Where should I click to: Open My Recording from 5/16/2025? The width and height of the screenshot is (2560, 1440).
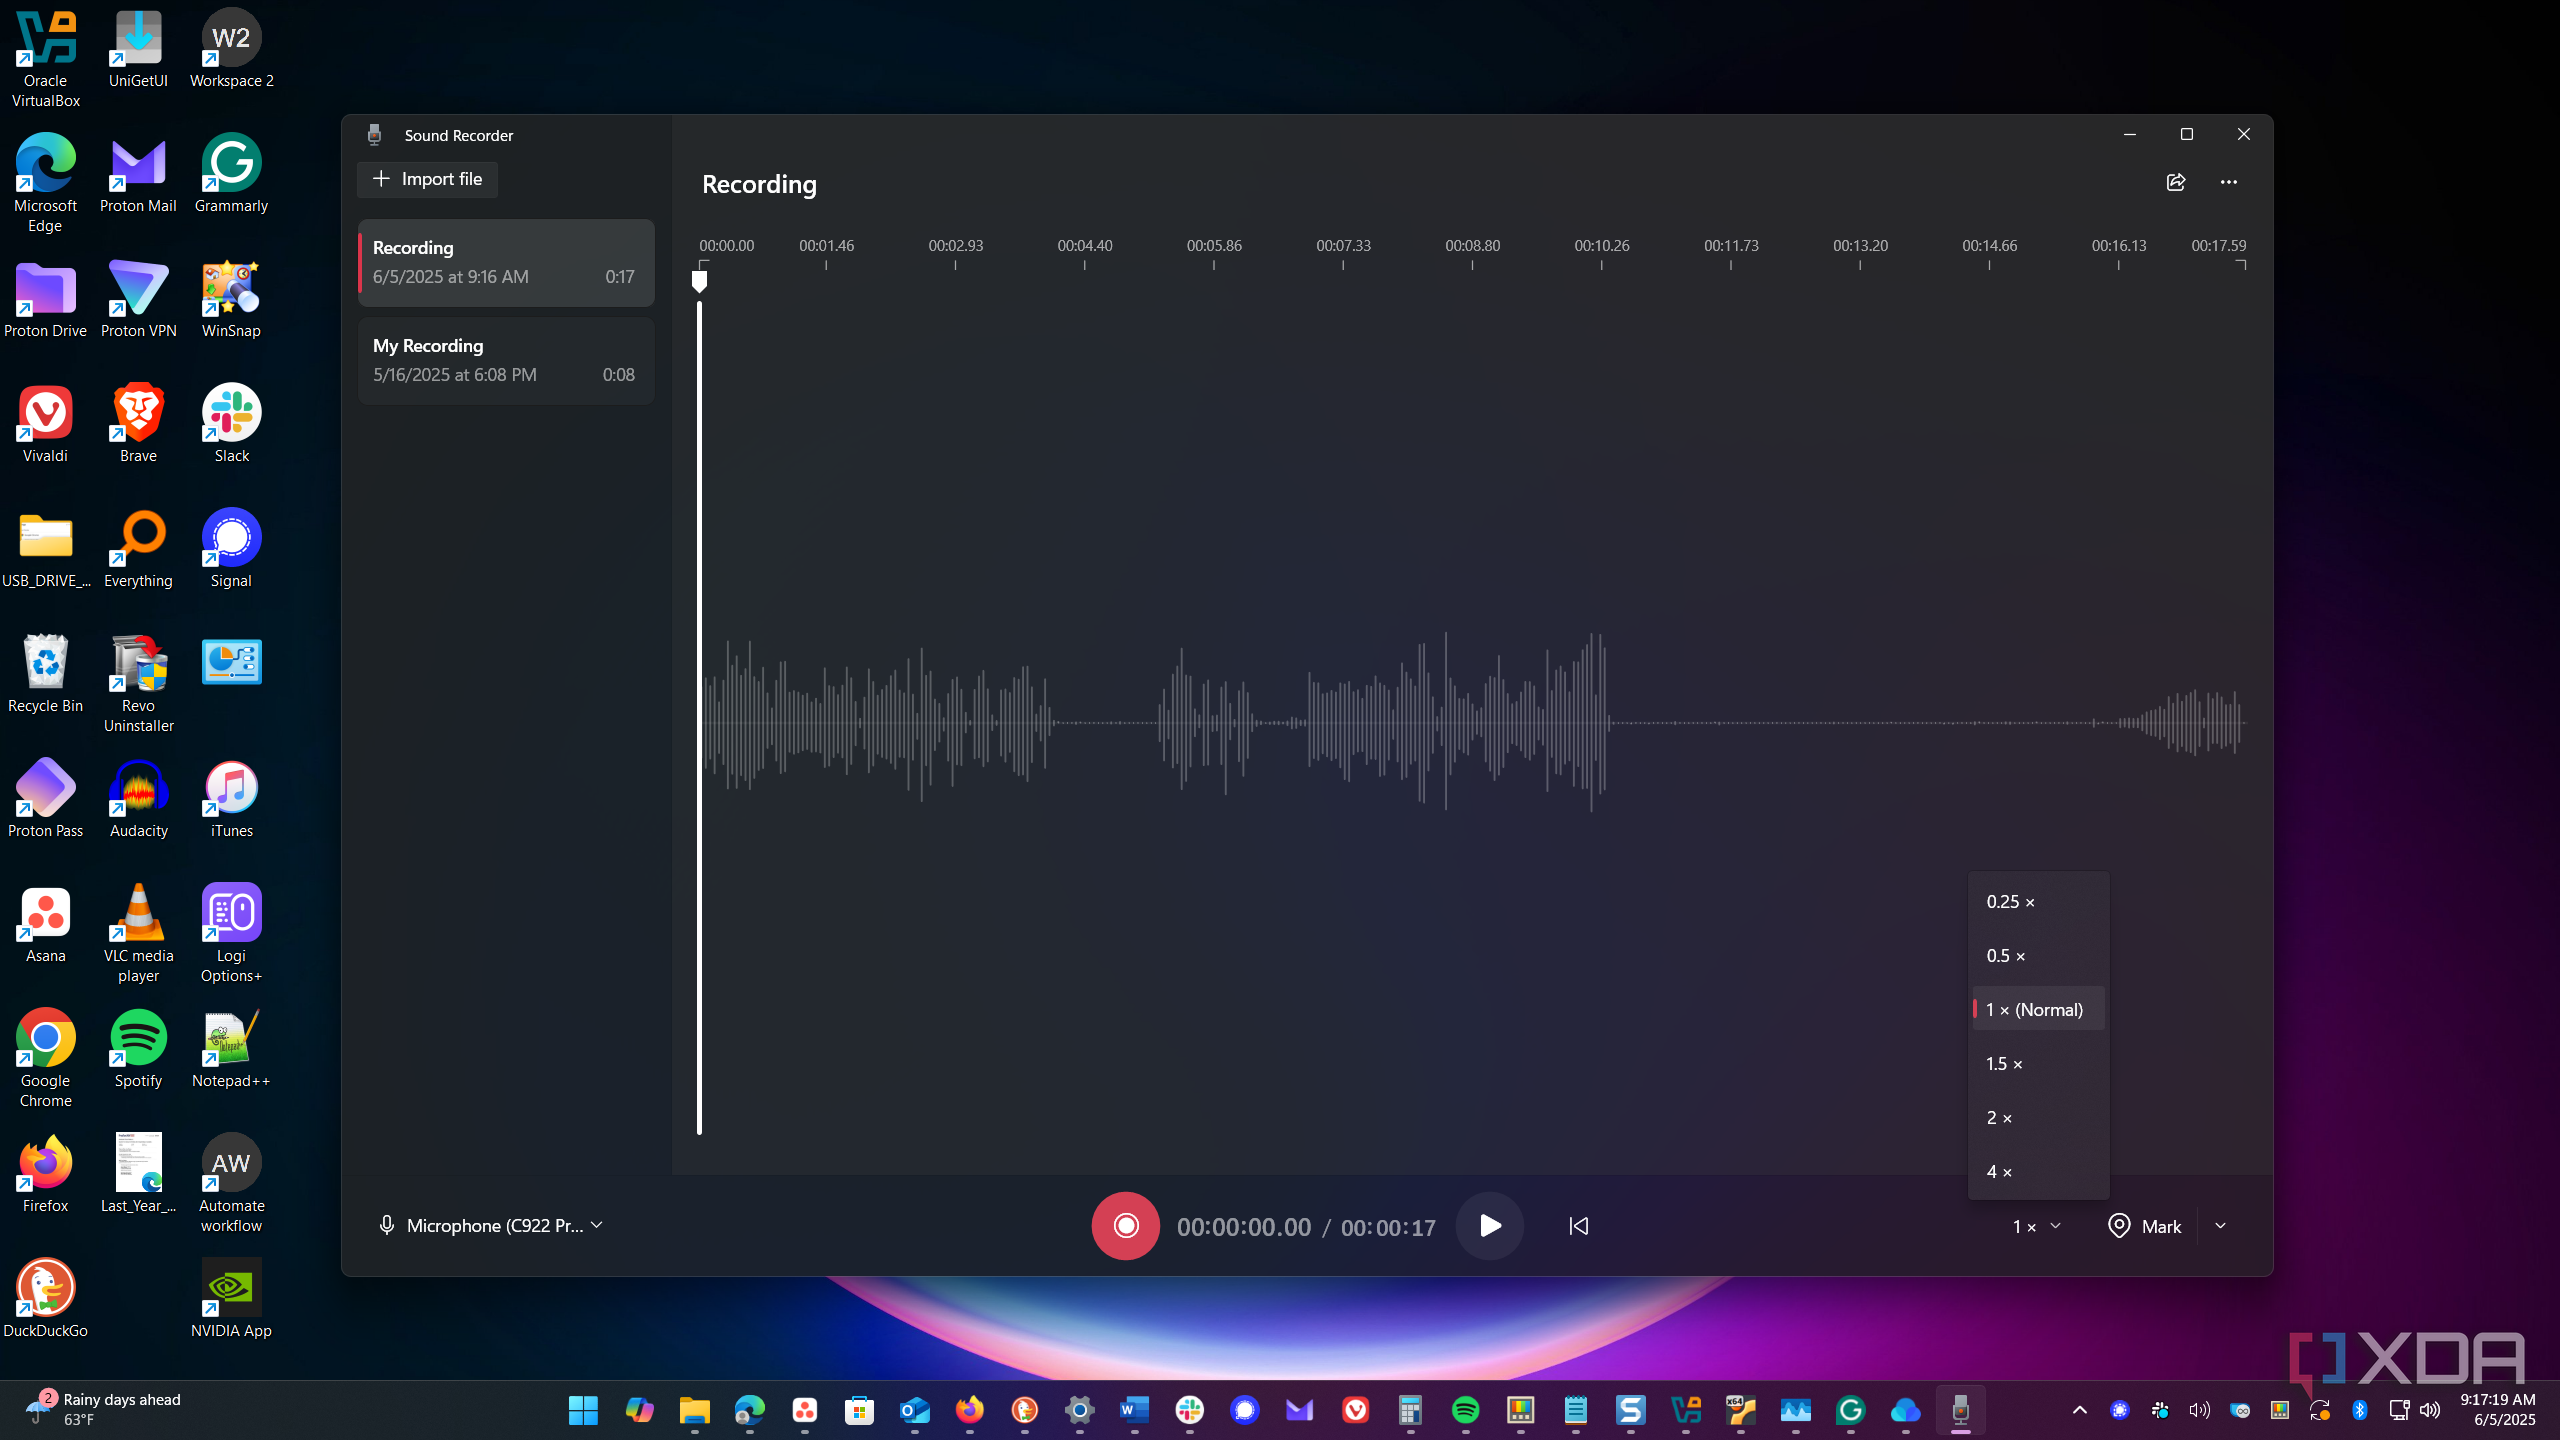click(506, 360)
